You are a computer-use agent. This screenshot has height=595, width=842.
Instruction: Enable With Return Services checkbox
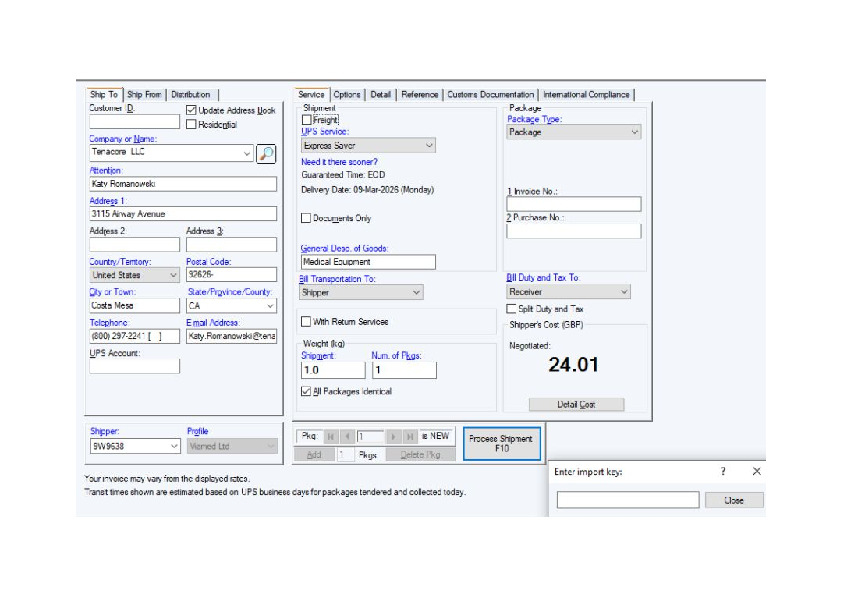point(307,322)
